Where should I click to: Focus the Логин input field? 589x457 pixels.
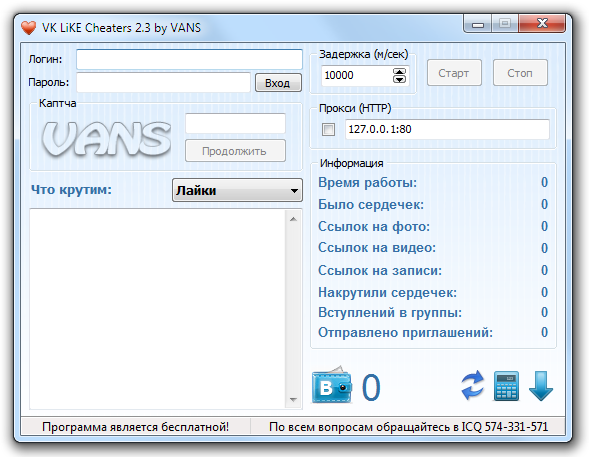click(189, 59)
